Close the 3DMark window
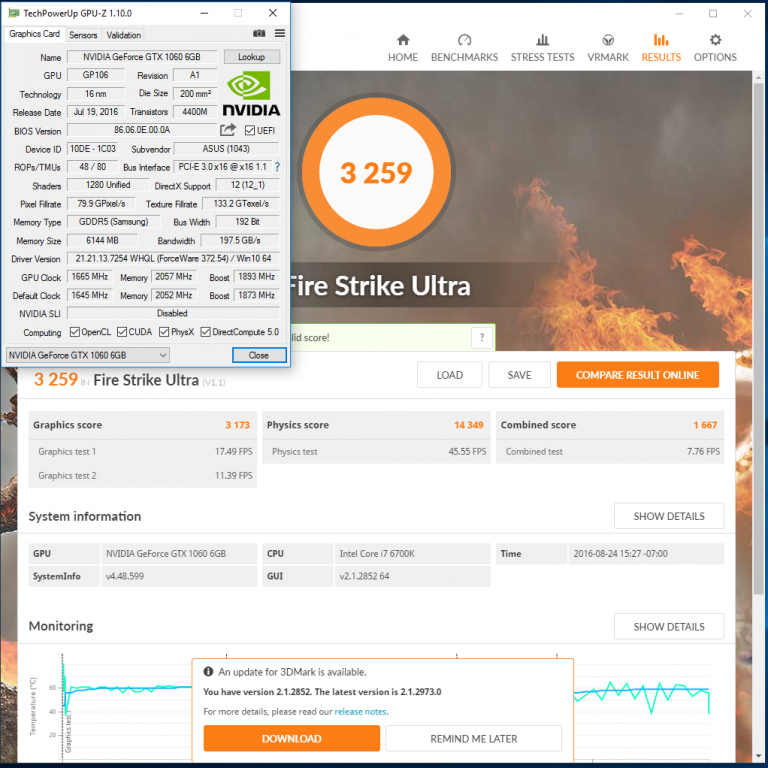 click(747, 14)
